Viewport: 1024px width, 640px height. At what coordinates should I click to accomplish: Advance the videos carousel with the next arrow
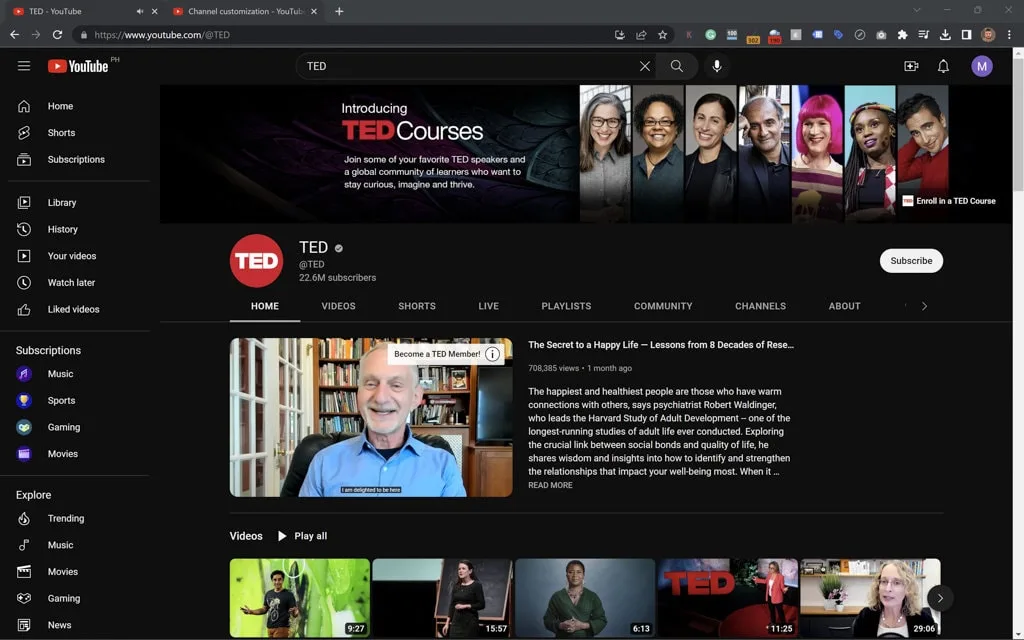coord(939,597)
